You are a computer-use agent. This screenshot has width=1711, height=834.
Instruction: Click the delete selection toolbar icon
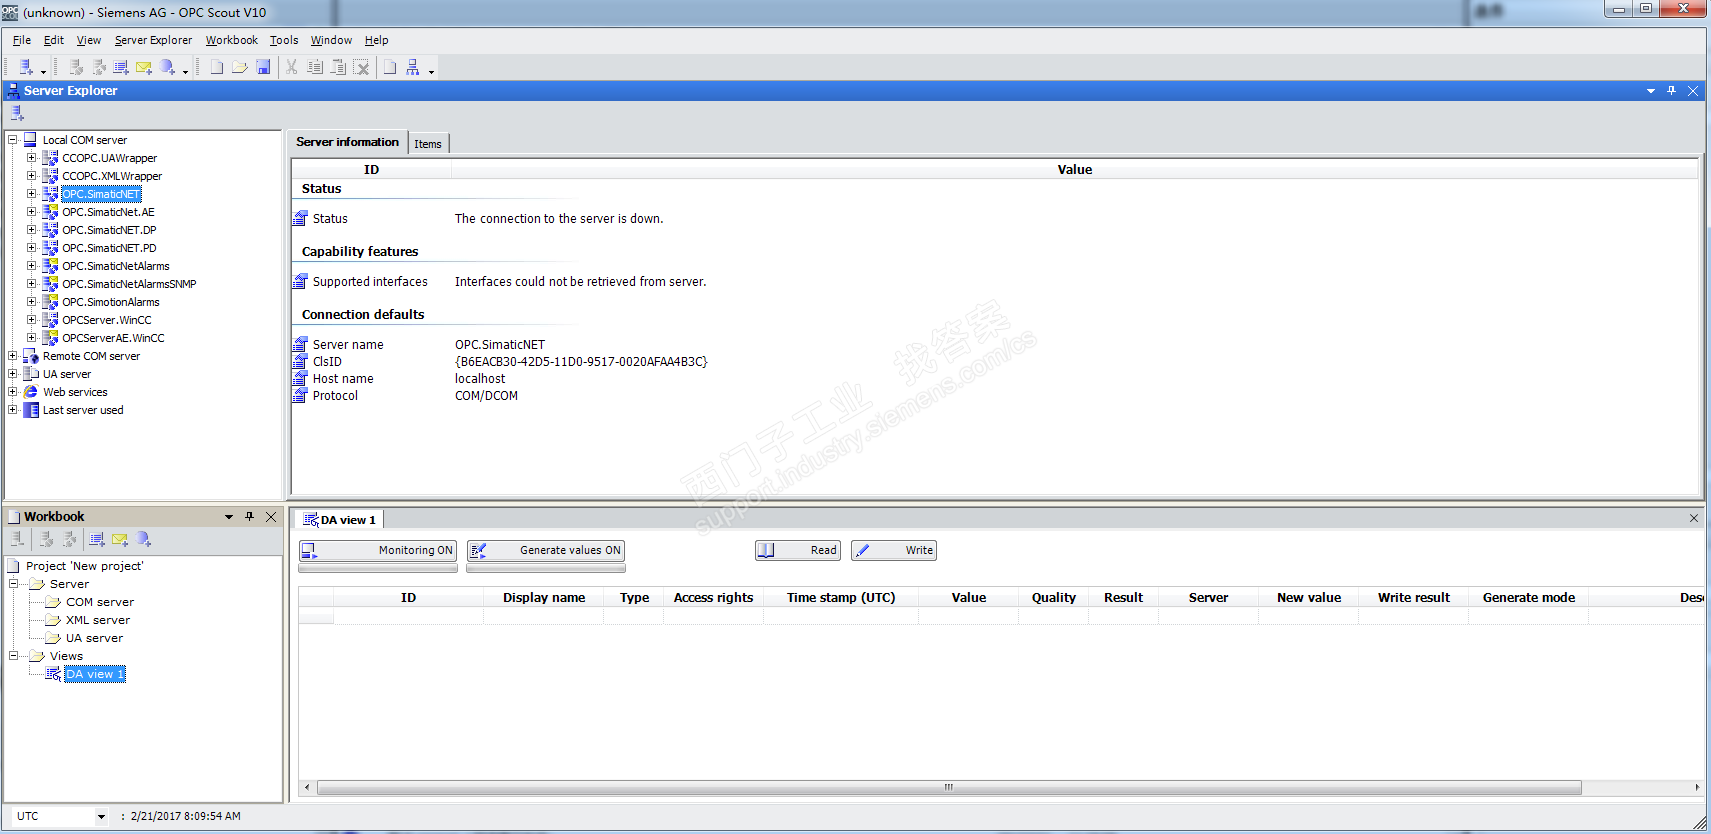tap(361, 67)
